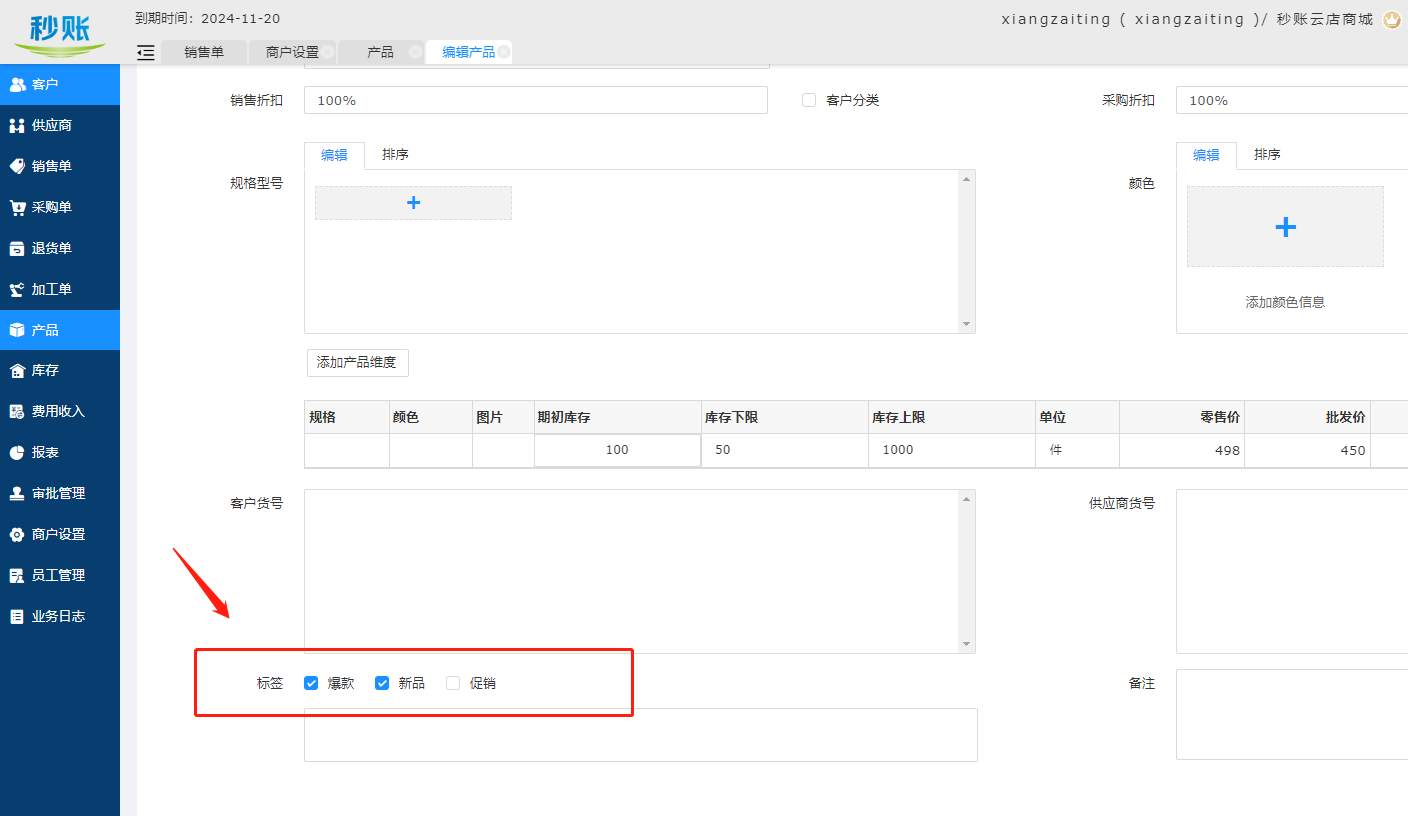Open 供应商 in the sidebar
The height and width of the screenshot is (816, 1408).
[60, 126]
